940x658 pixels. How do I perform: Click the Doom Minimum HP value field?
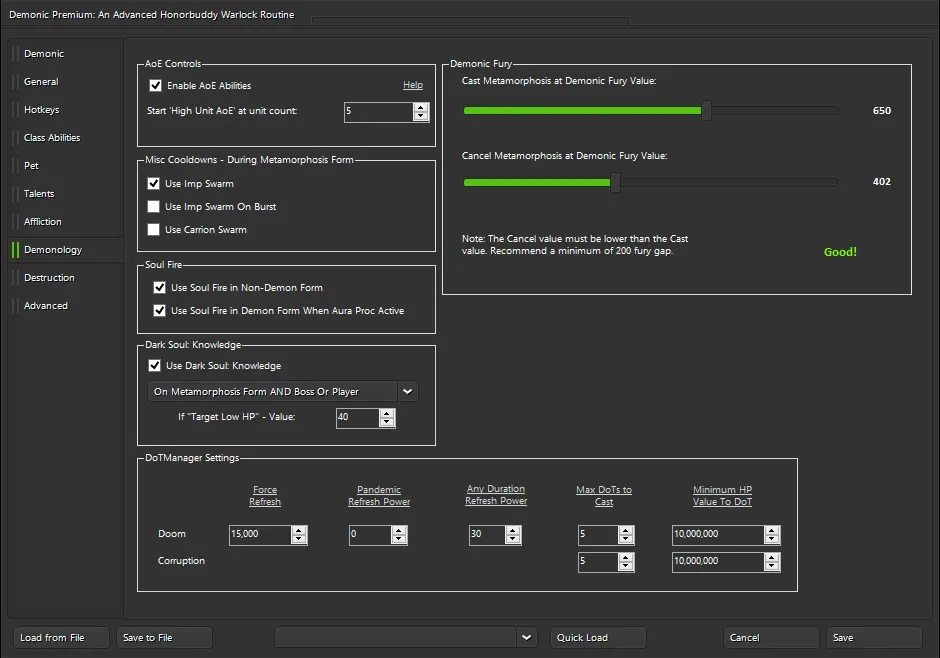[x=718, y=535]
